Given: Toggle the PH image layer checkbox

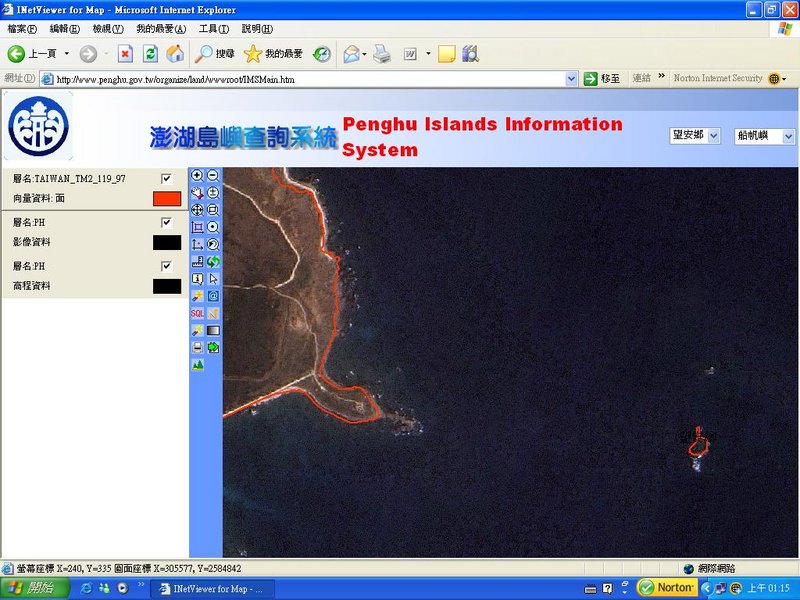Looking at the screenshot, I should click(x=167, y=223).
